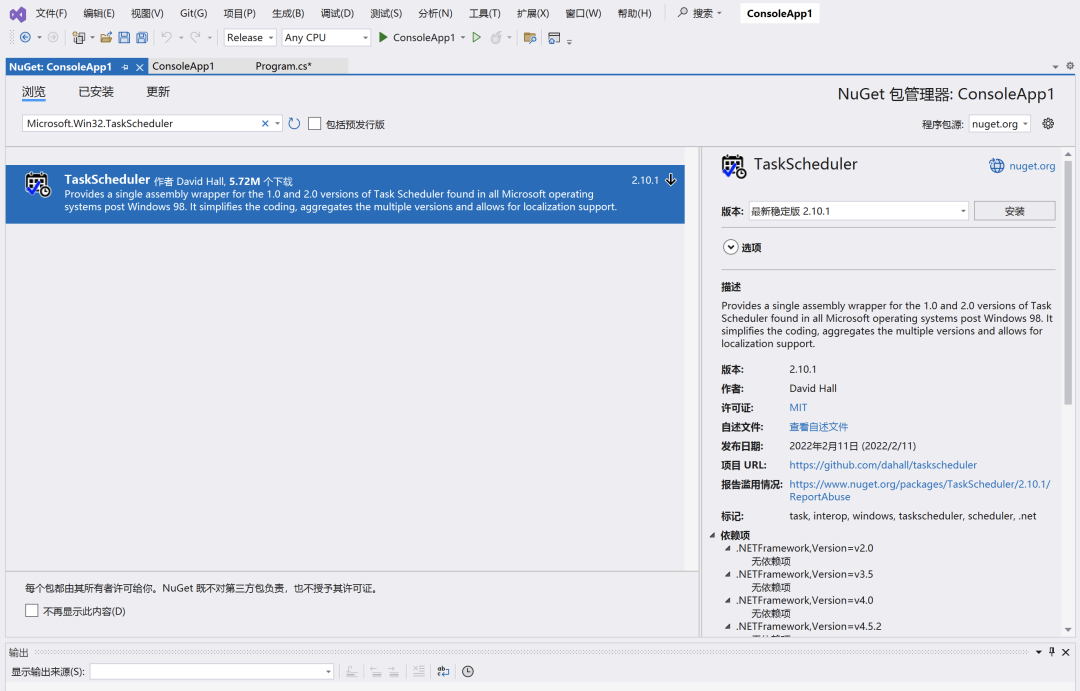Auto-hide the output panel with the pin icon
Screen dimensions: 1080x691
[x=1052, y=652]
